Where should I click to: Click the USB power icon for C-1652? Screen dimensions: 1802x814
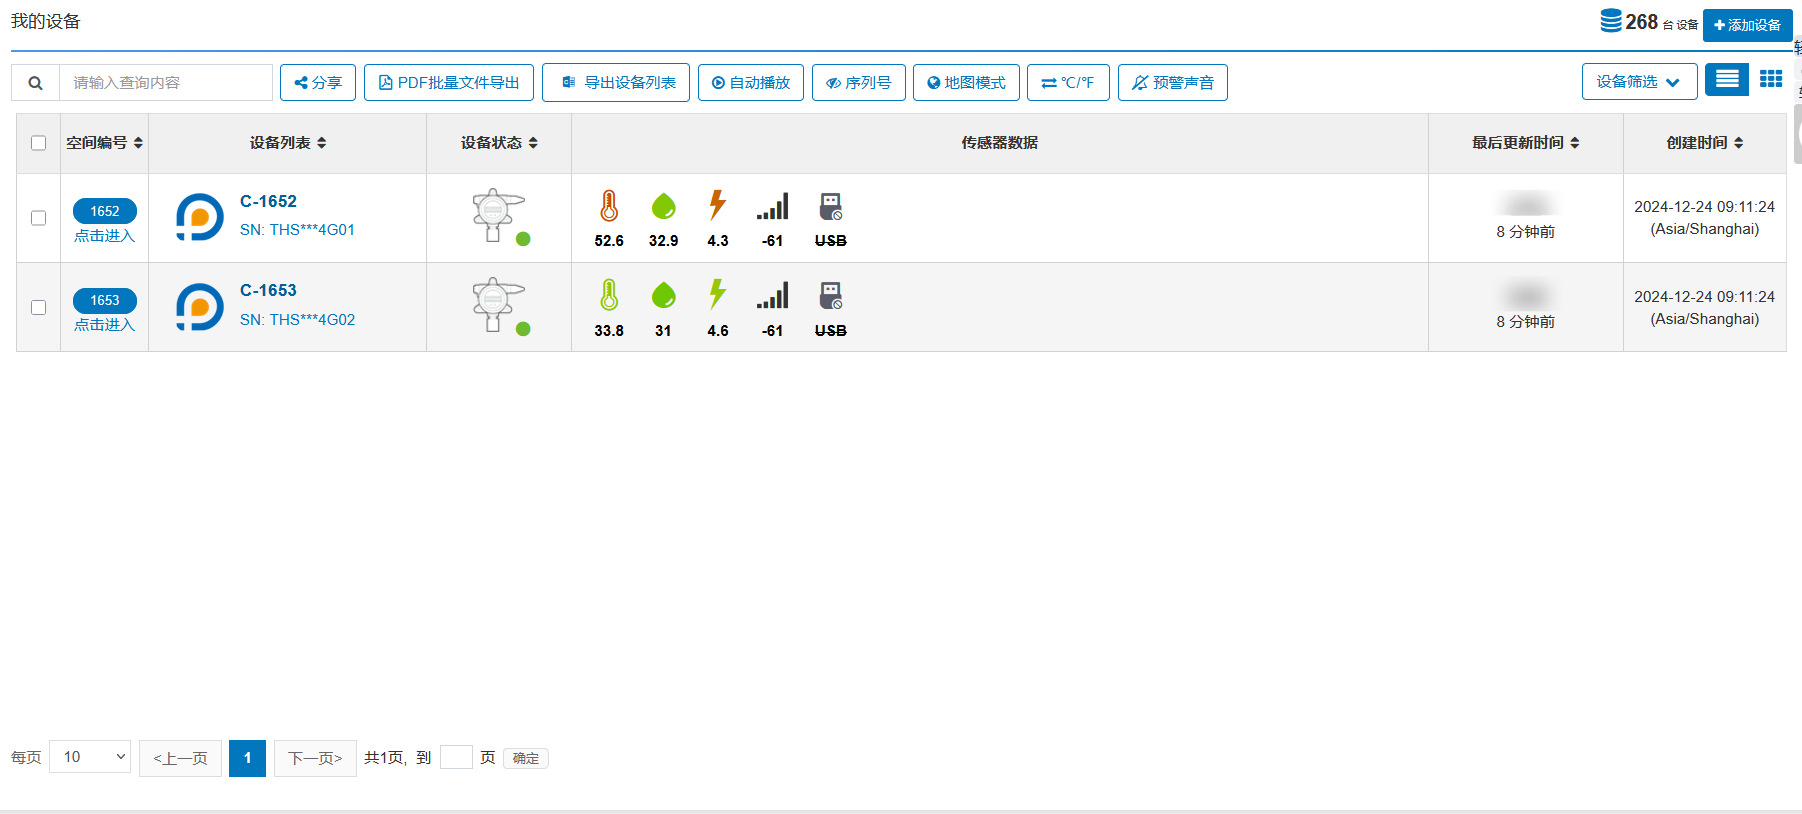[x=830, y=206]
